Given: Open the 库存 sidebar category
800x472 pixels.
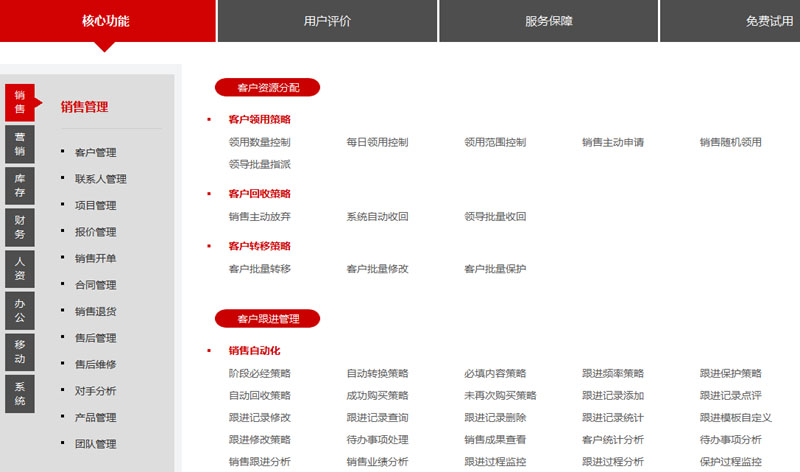Looking at the screenshot, I should pyautogui.click(x=20, y=186).
